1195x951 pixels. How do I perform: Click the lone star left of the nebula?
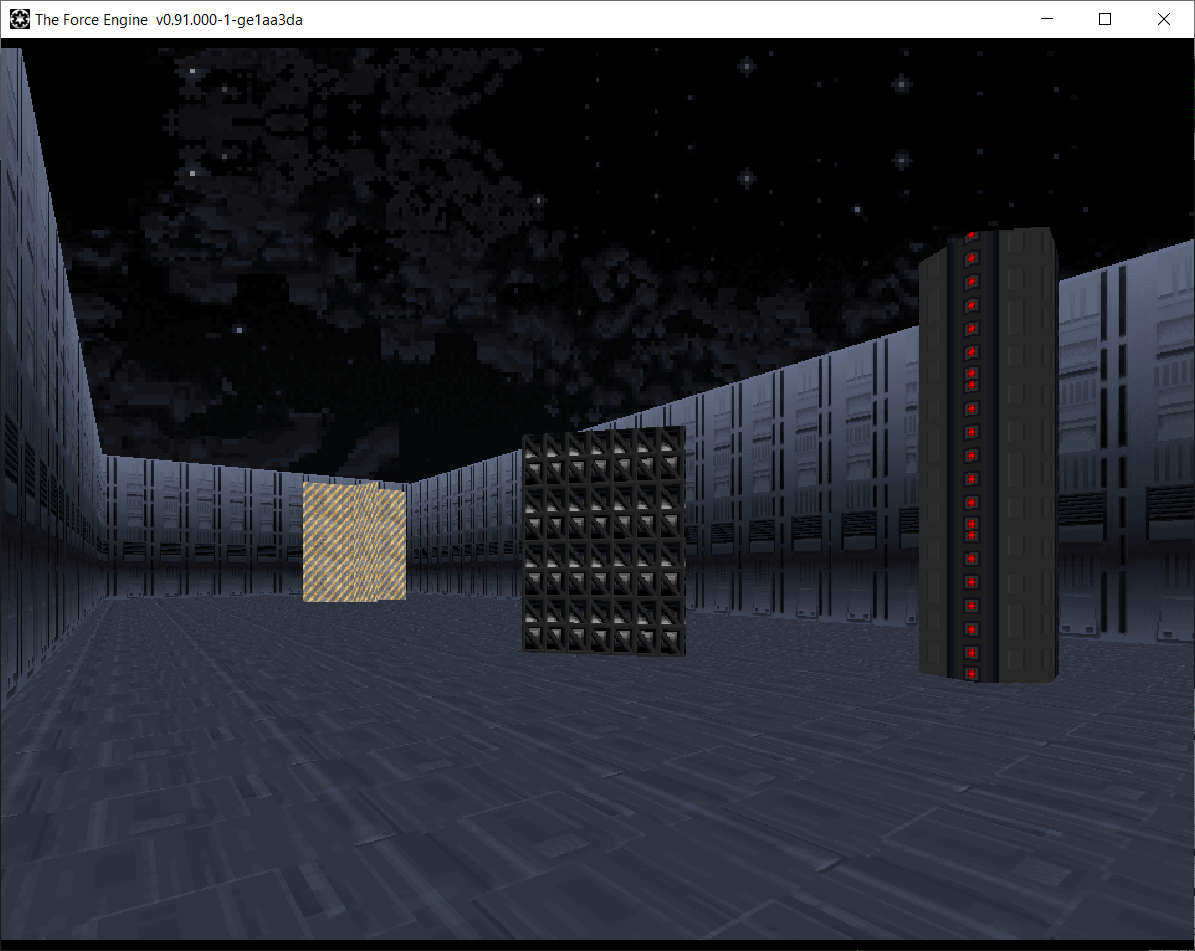(x=239, y=330)
